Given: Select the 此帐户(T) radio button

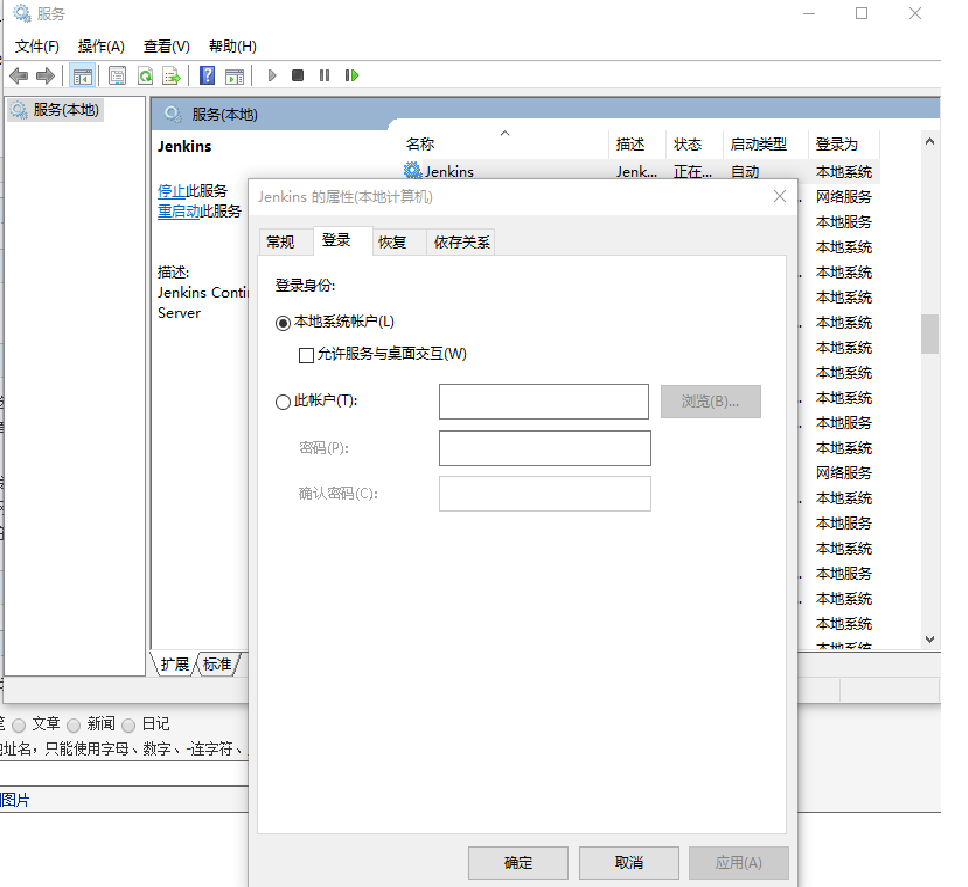Looking at the screenshot, I should pos(283,402).
